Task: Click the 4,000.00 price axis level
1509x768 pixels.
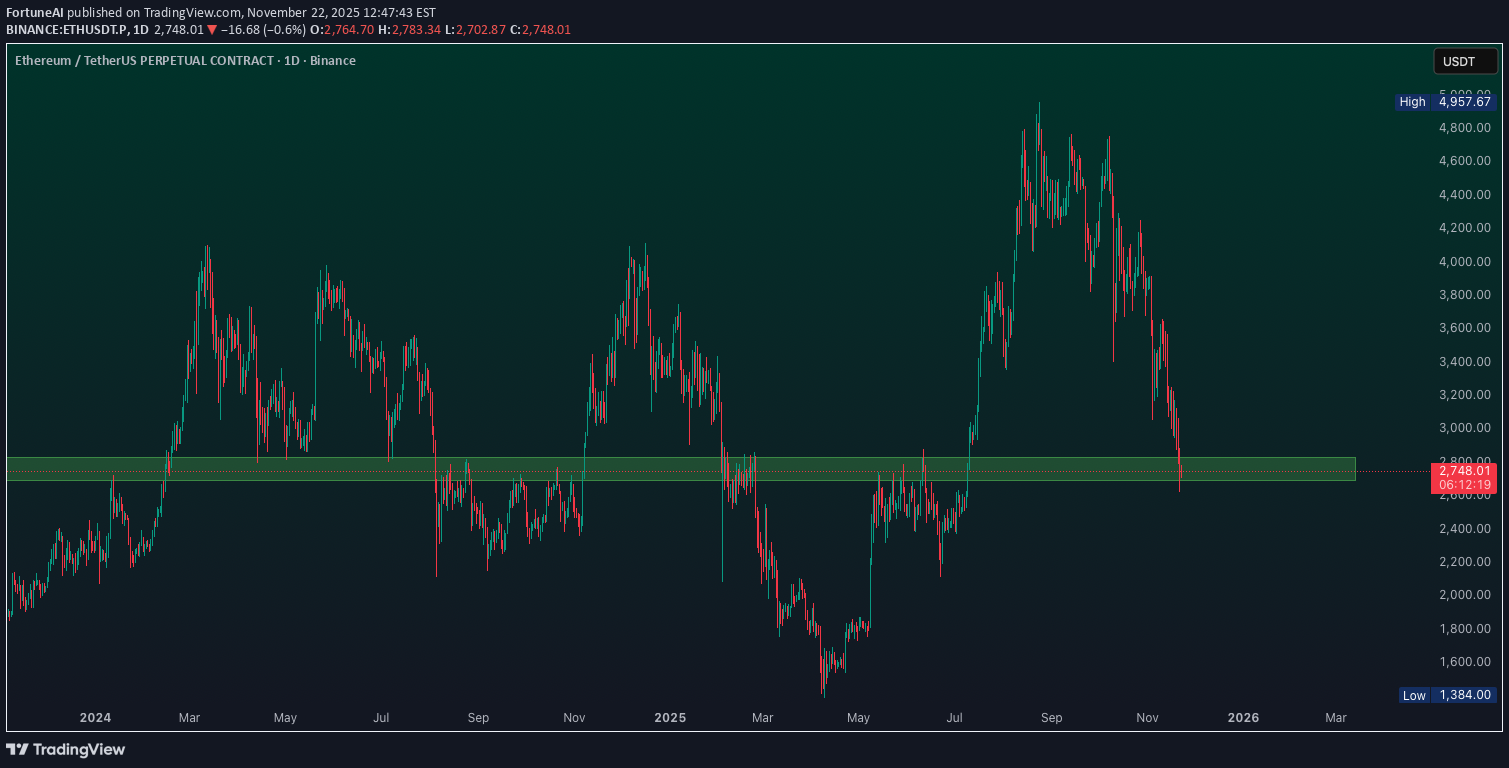Action: coord(1465,262)
